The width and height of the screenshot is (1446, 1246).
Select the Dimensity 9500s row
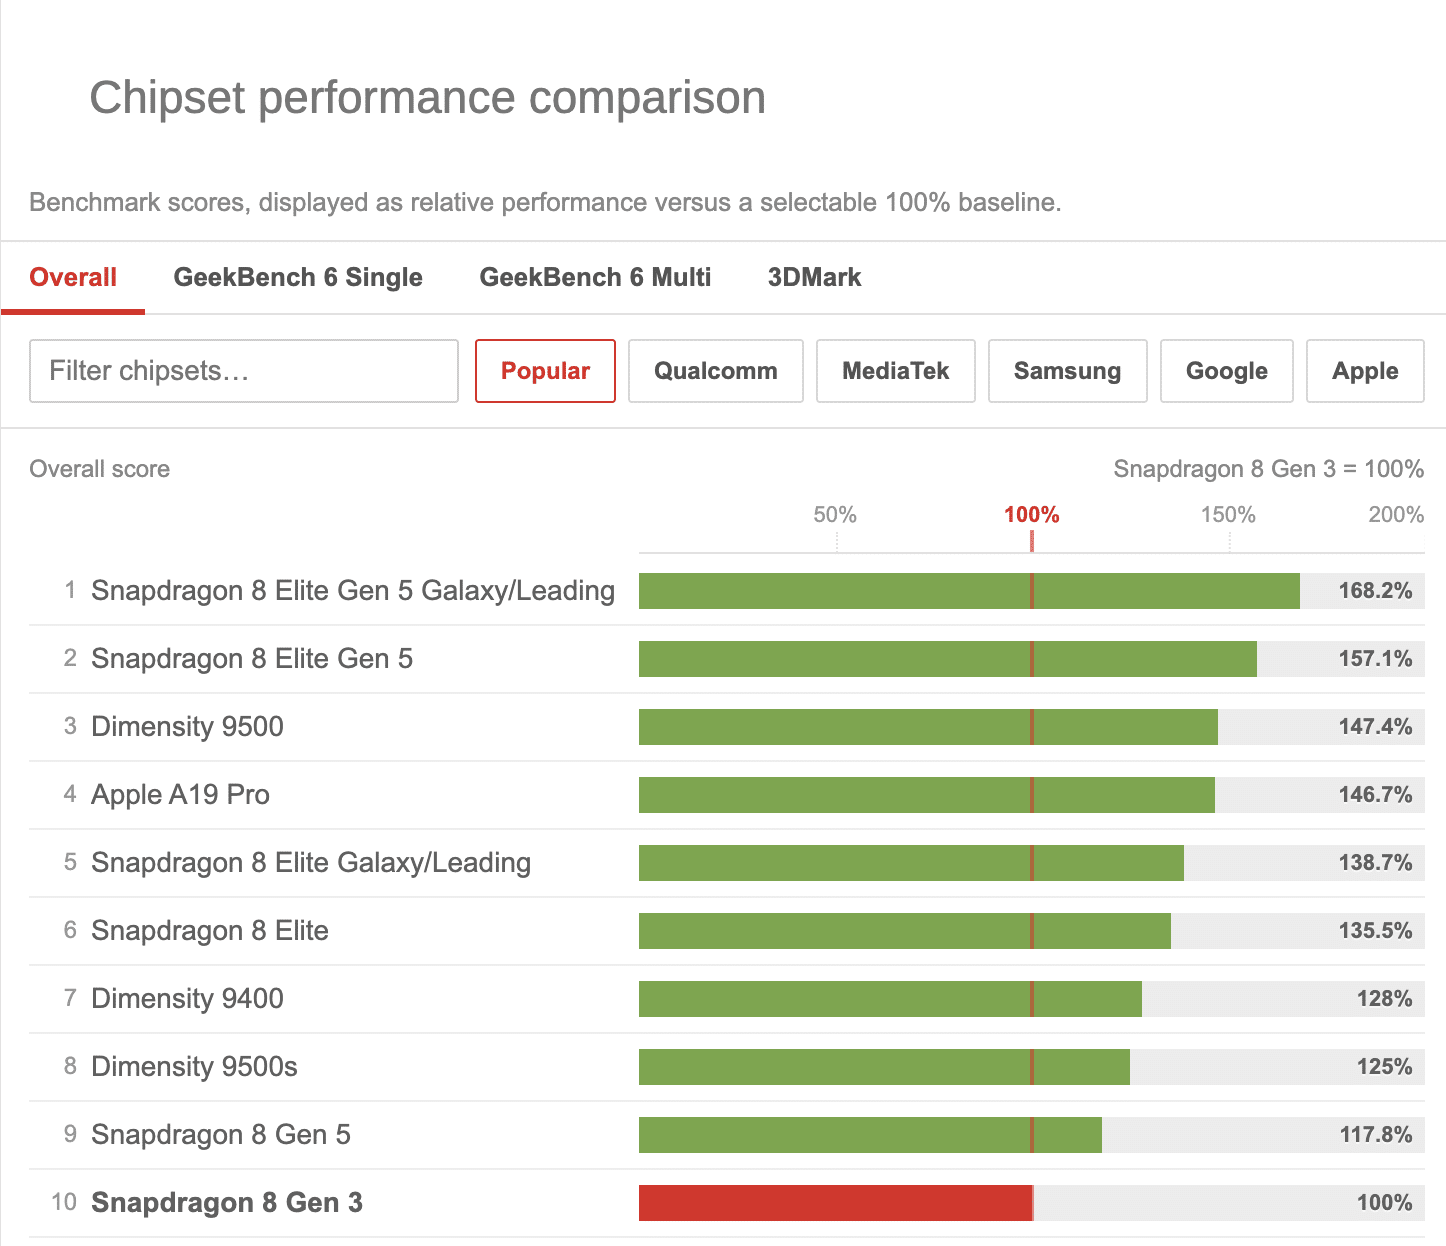727,1067
